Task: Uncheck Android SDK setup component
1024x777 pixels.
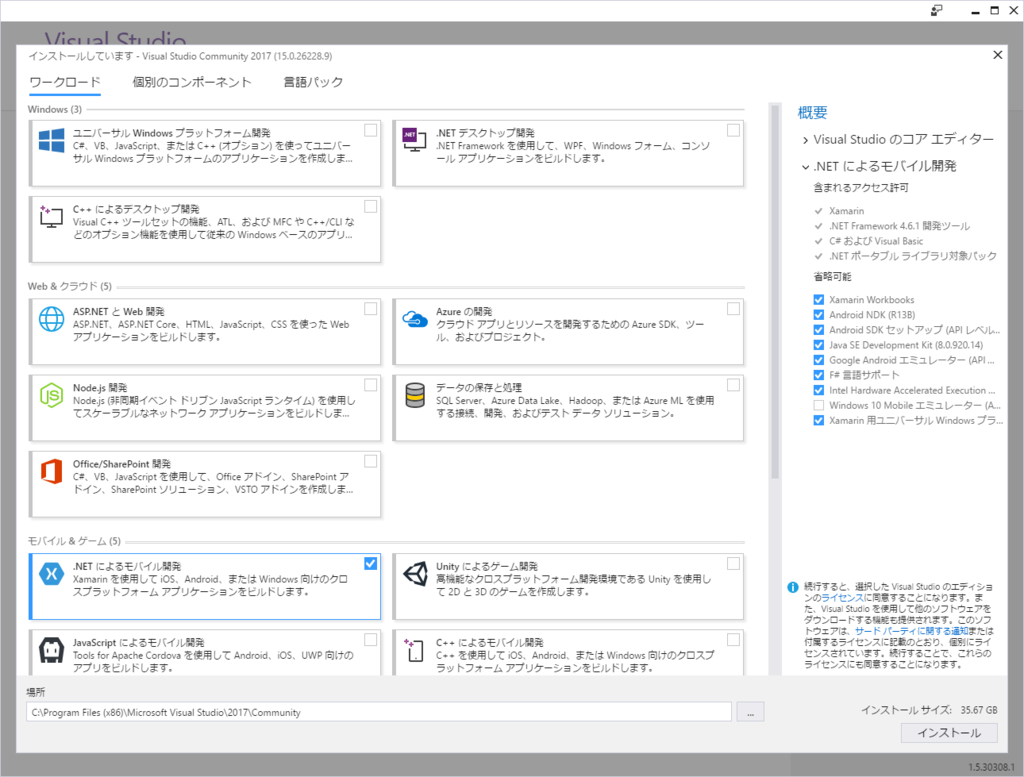Action: pyautogui.click(x=818, y=330)
